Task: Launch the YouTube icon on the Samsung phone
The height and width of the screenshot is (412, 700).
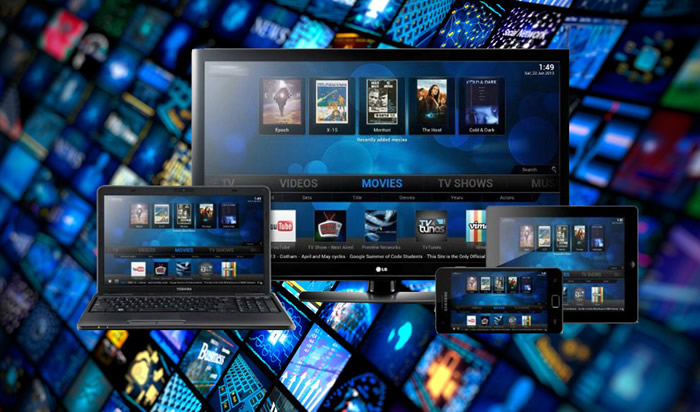Action: pos(471,320)
